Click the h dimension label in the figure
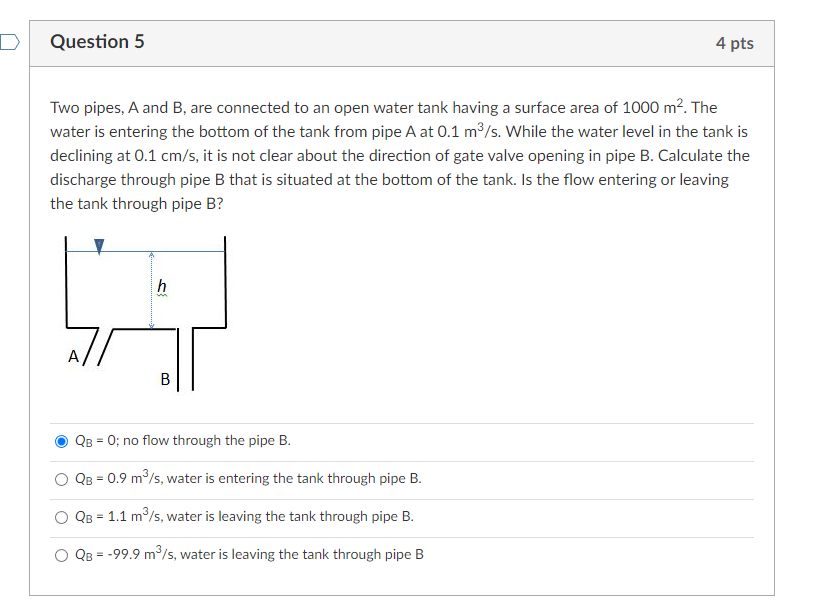The image size is (814, 612). tap(160, 284)
